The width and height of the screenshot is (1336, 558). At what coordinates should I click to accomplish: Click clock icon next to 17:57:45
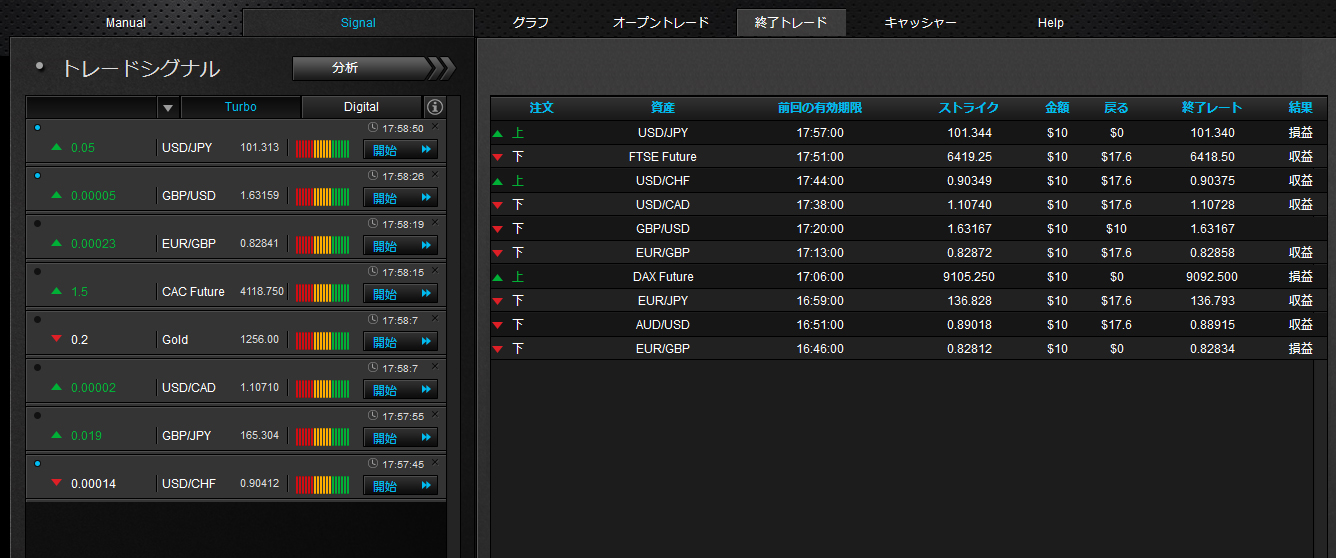(x=373, y=464)
